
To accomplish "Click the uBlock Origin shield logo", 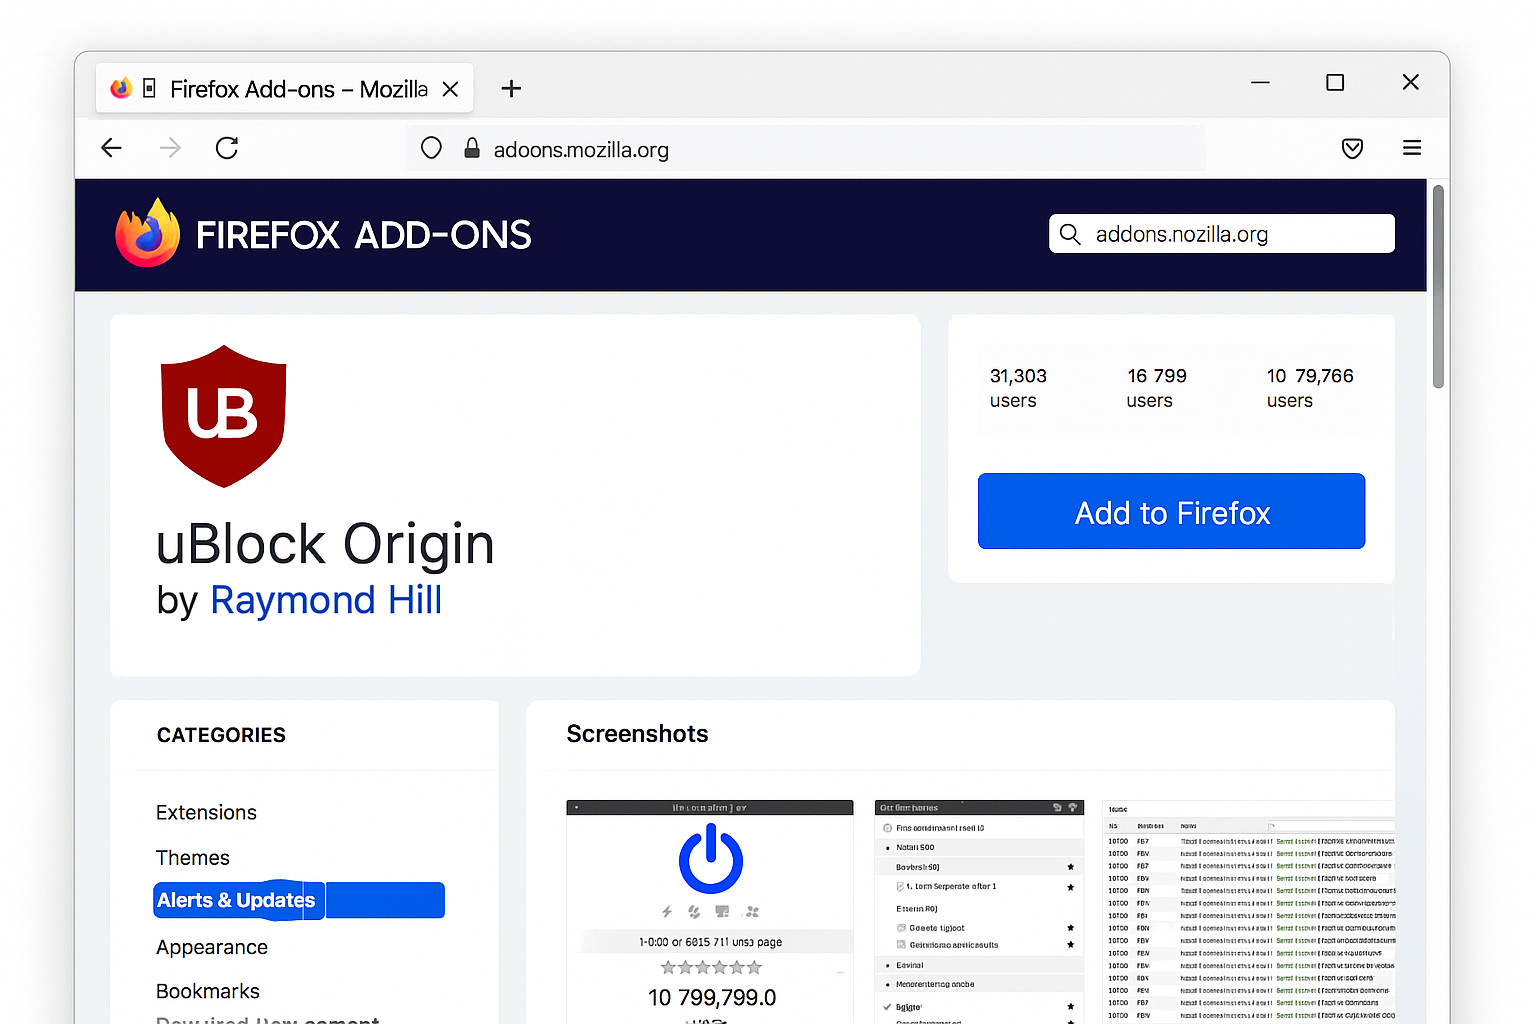I will click(224, 416).
